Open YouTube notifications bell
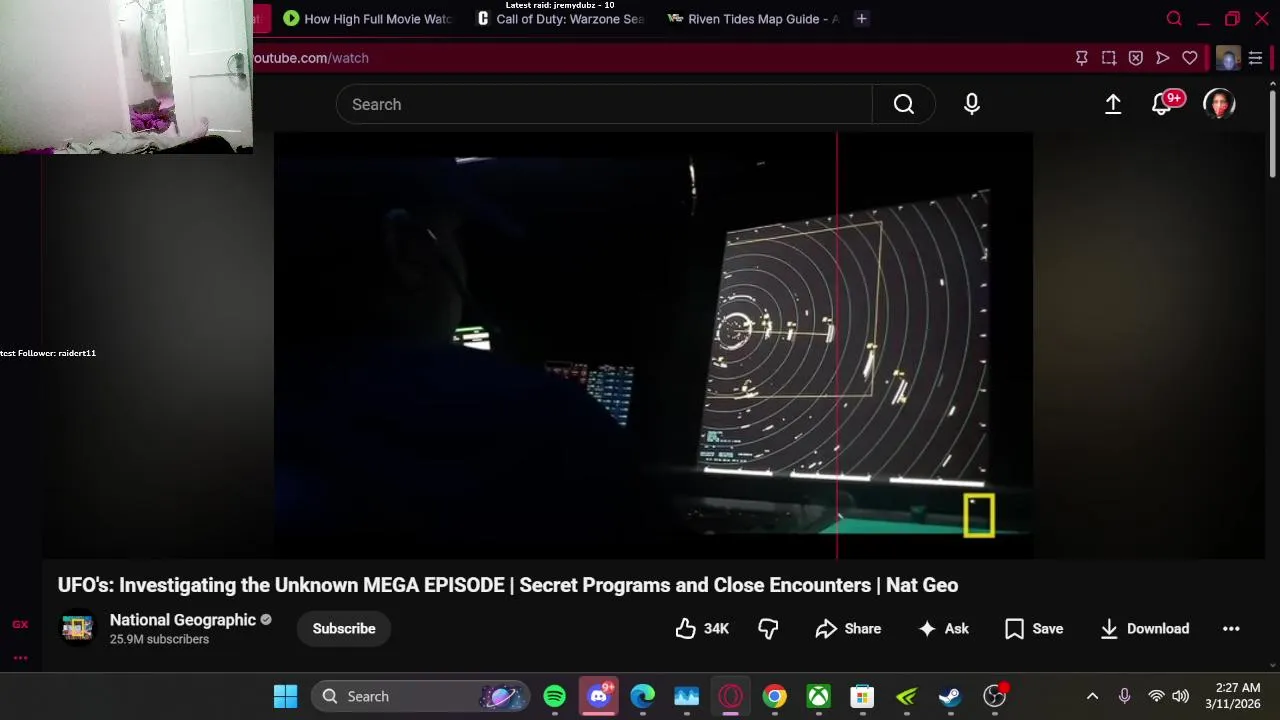This screenshot has height=720, width=1280. pos(1163,104)
